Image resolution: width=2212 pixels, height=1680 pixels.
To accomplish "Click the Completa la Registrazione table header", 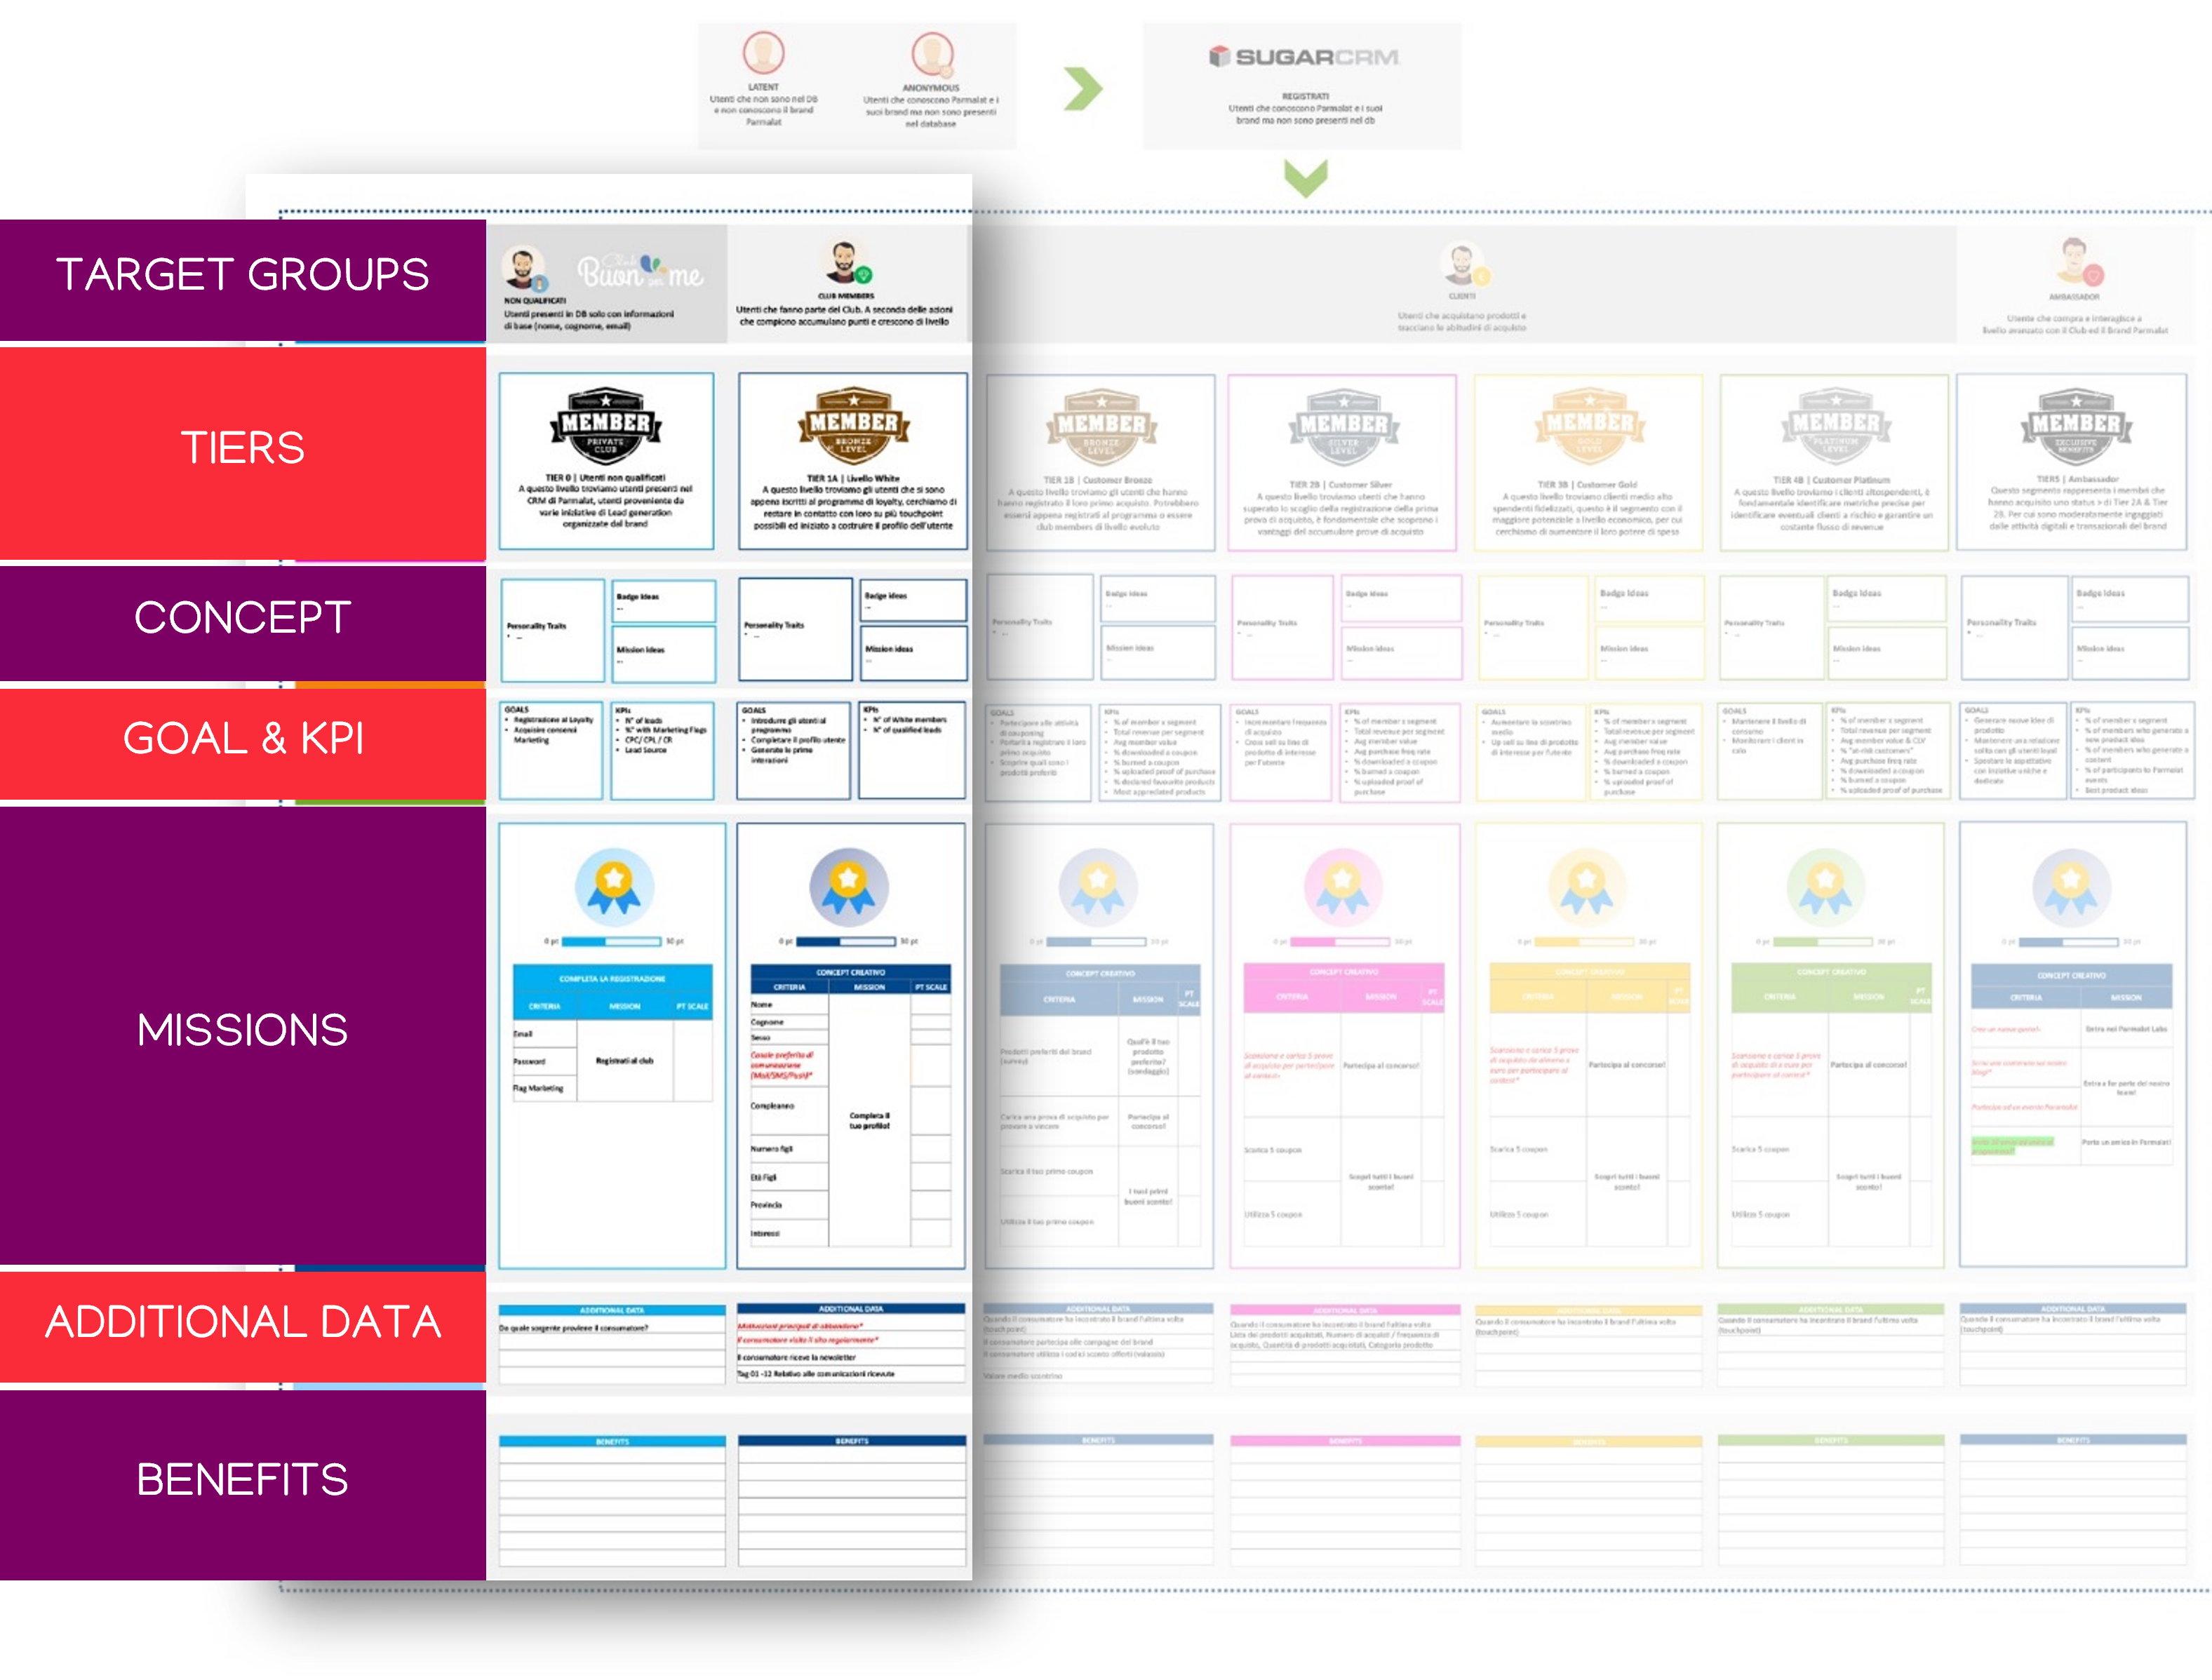I will [612, 978].
